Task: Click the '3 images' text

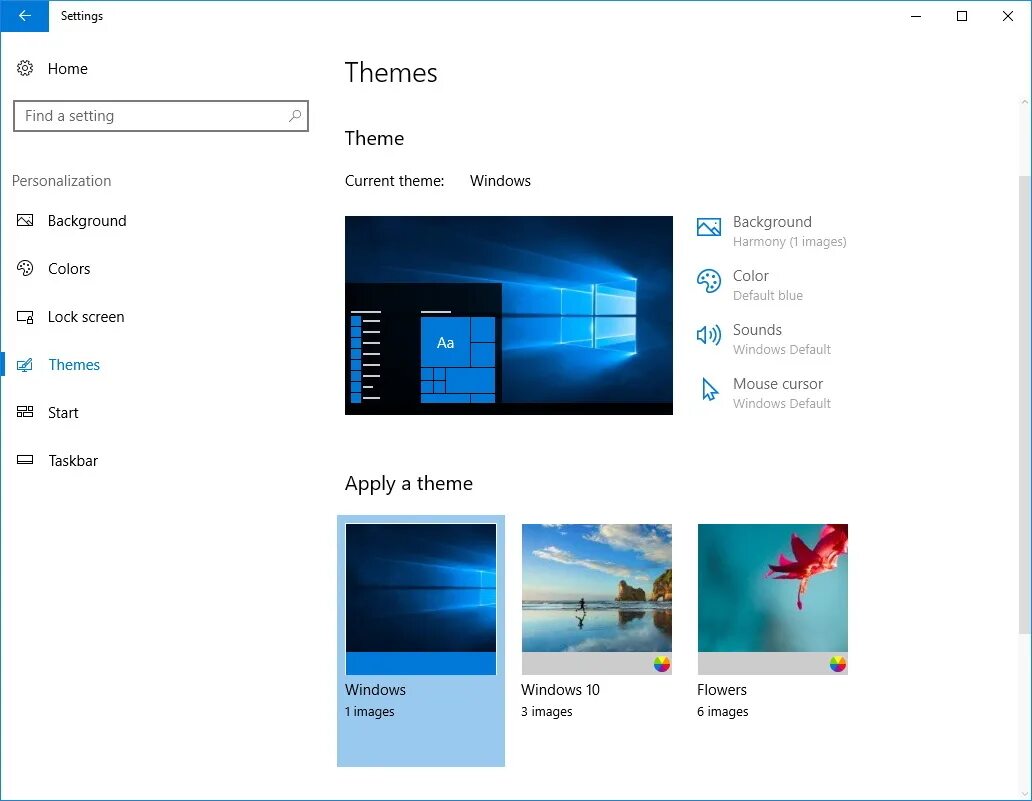Action: 547,711
